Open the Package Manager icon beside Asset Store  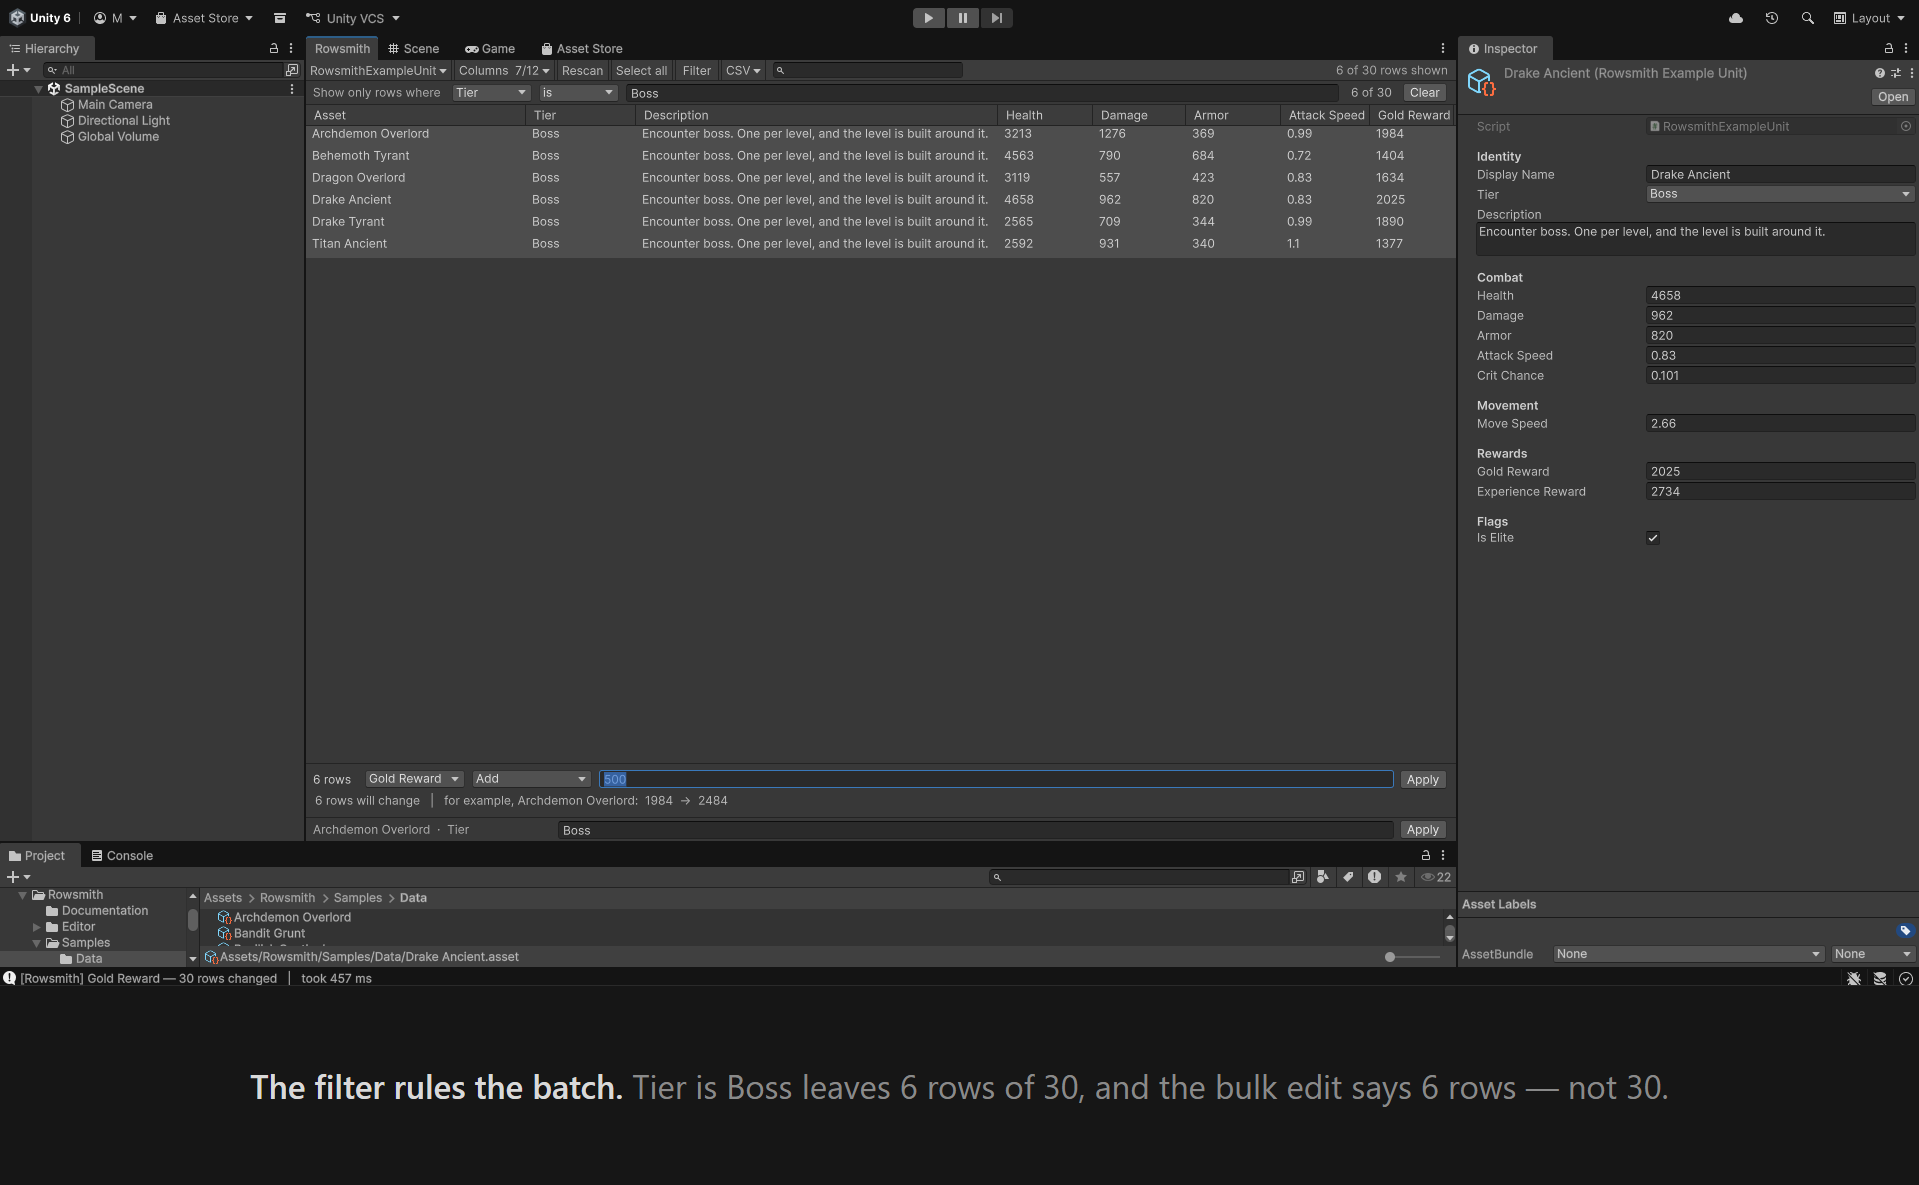(280, 18)
